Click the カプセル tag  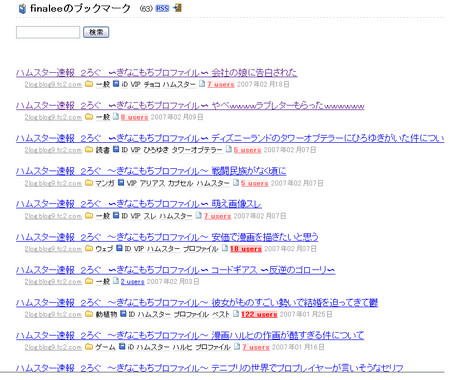coord(180,183)
